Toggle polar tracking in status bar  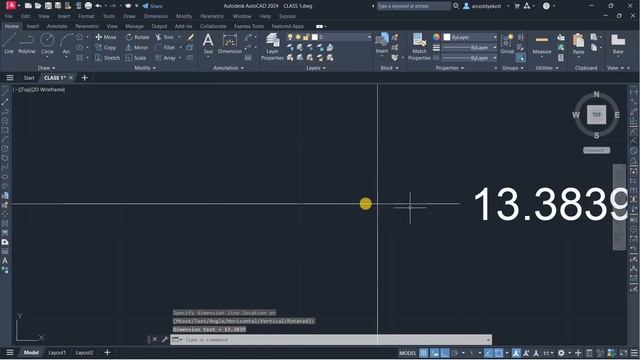455,353
